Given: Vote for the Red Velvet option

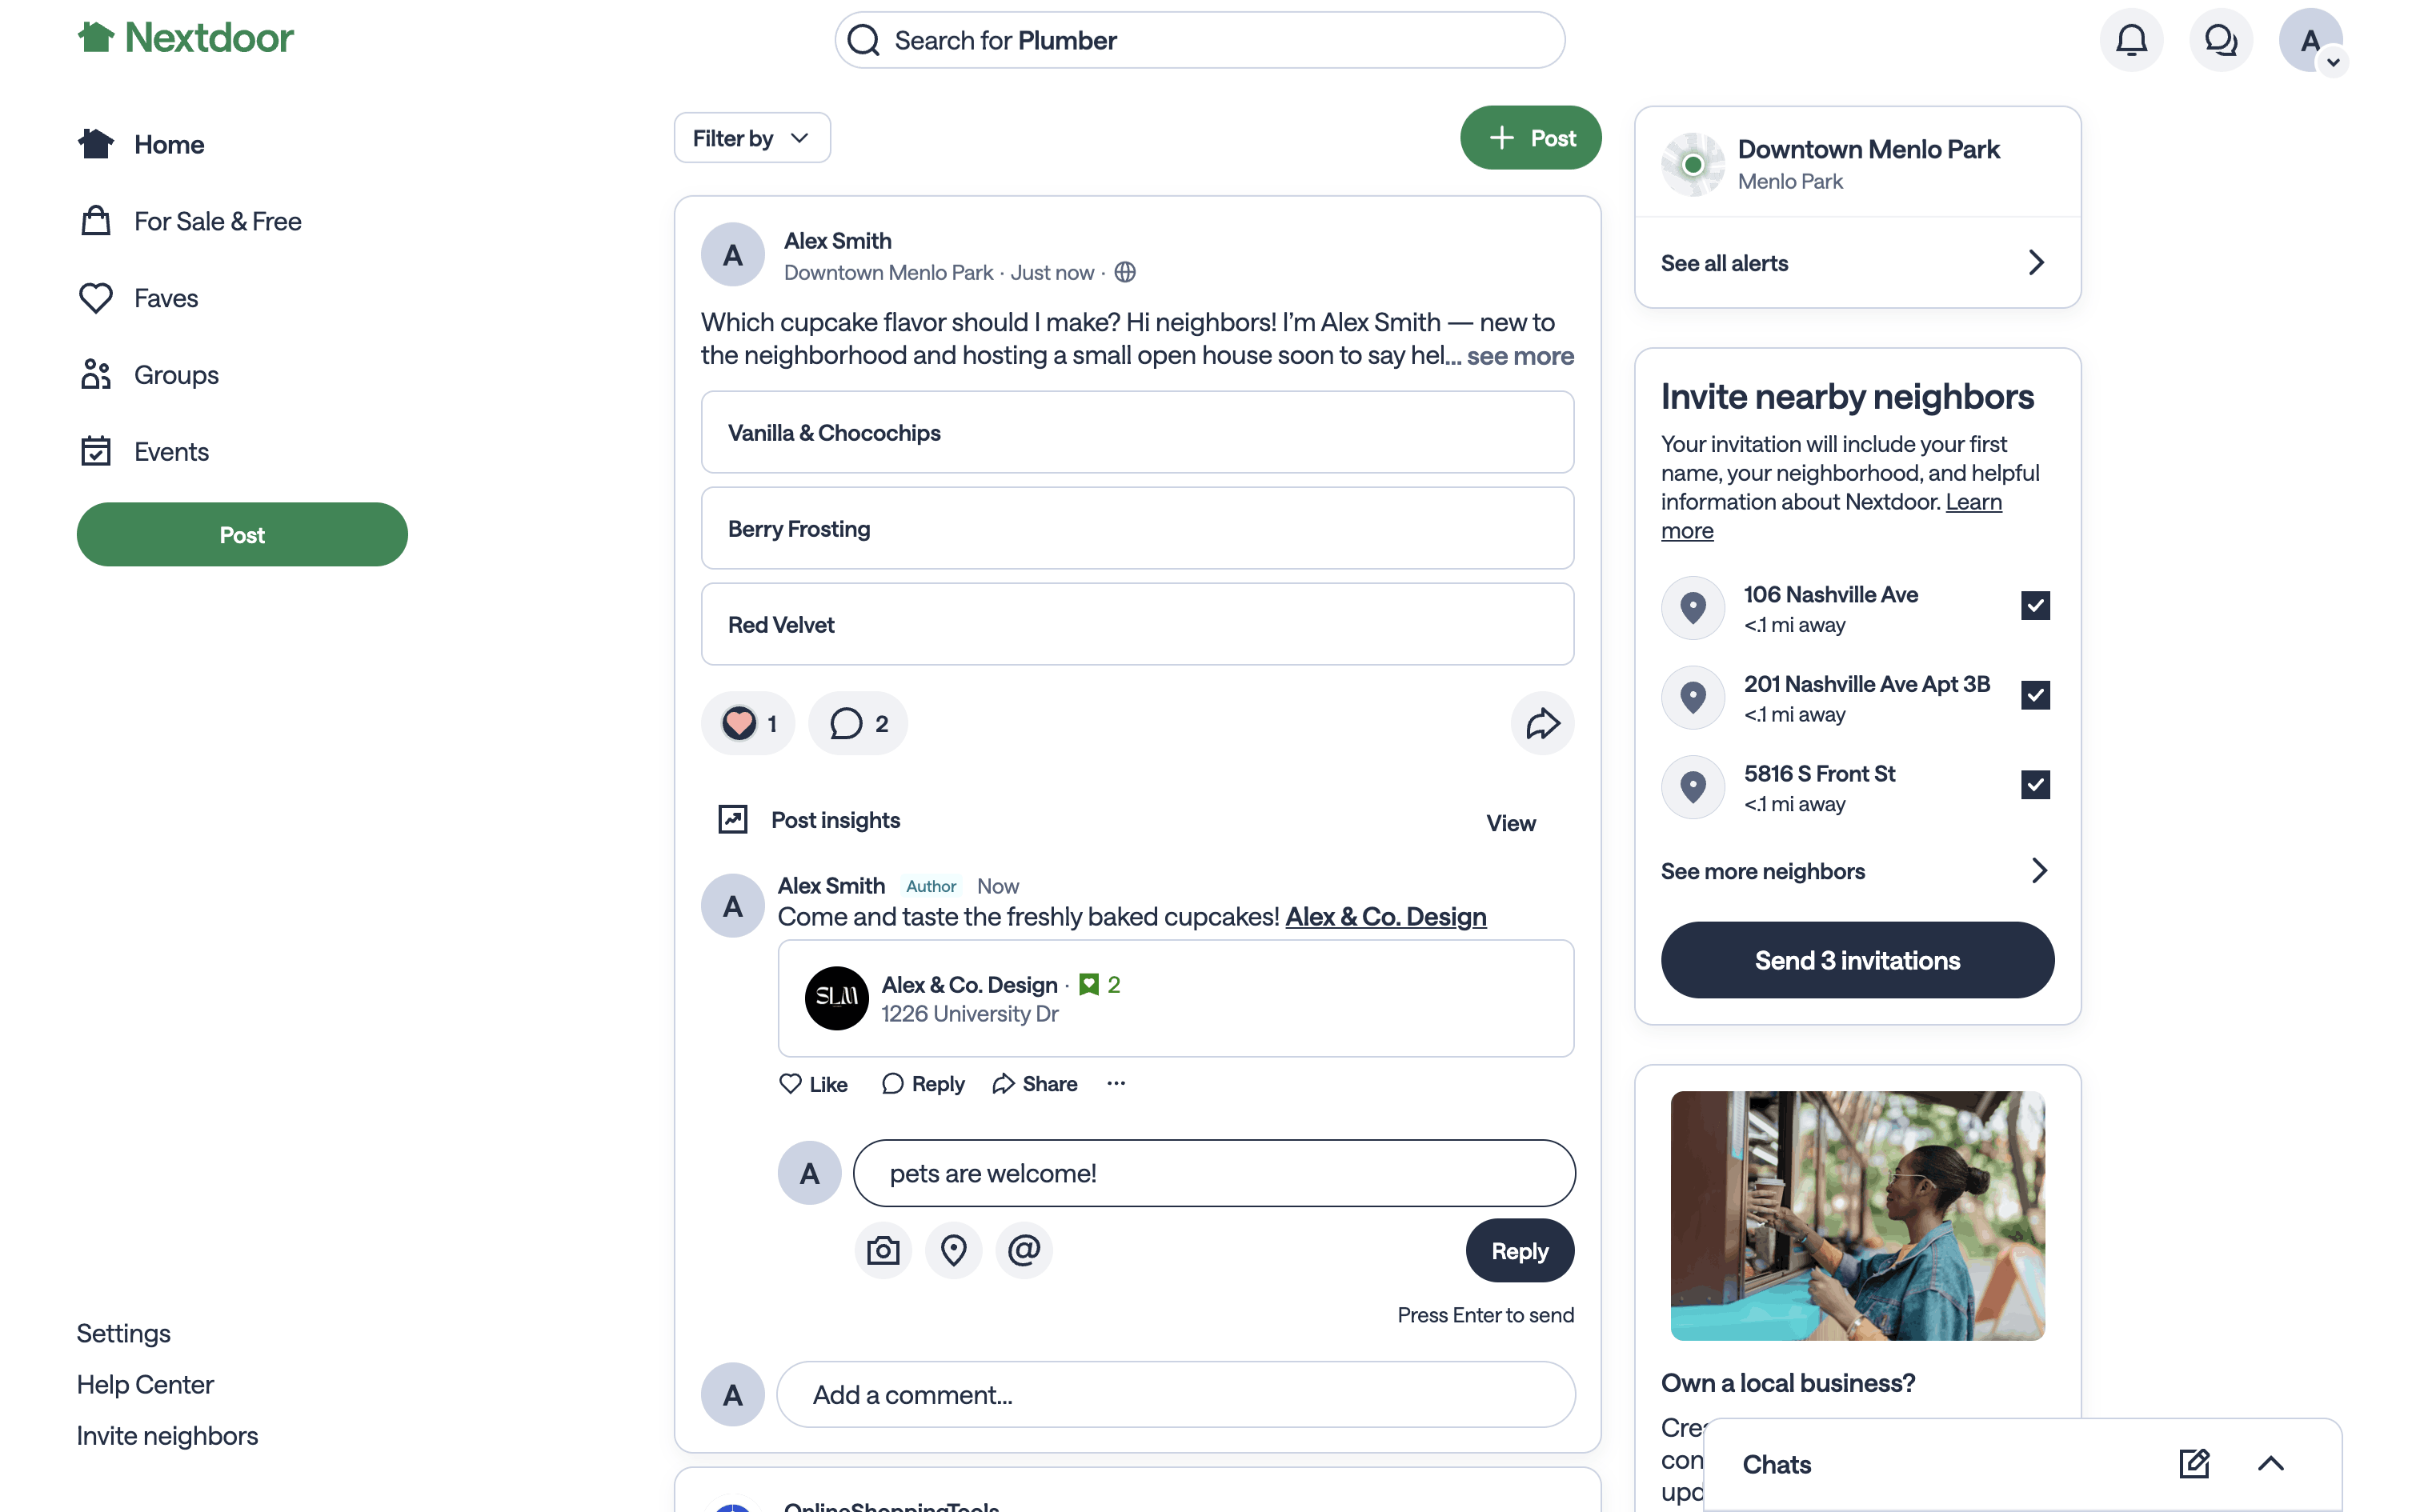Looking at the screenshot, I should point(1137,625).
